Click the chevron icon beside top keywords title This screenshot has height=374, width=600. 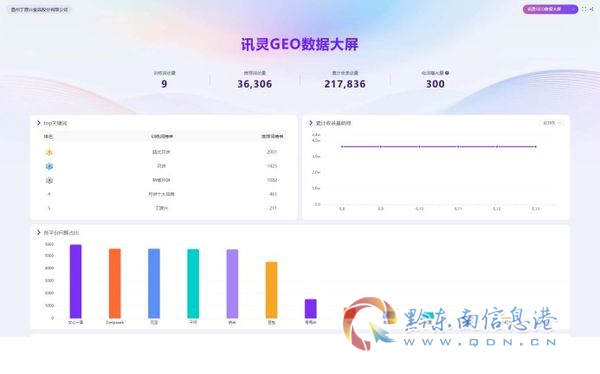pyautogui.click(x=38, y=123)
